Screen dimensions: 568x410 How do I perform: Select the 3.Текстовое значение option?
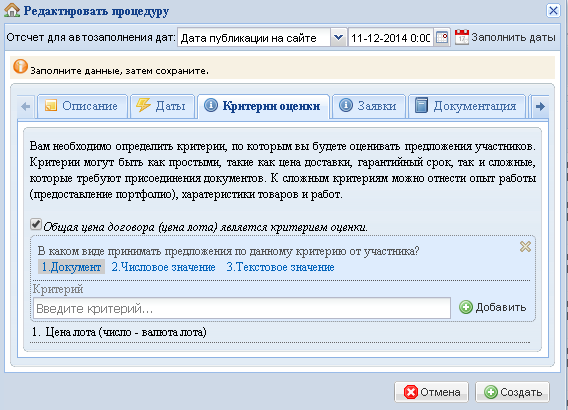[280, 267]
